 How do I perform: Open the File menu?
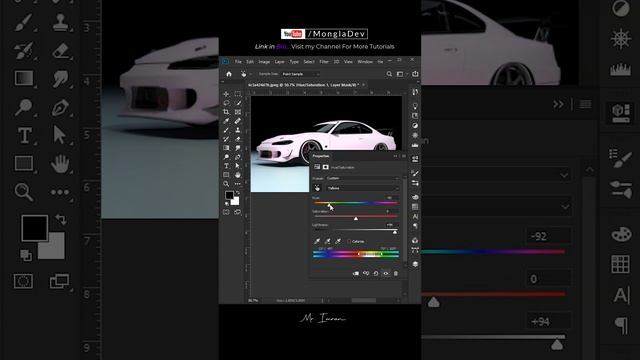(238, 62)
